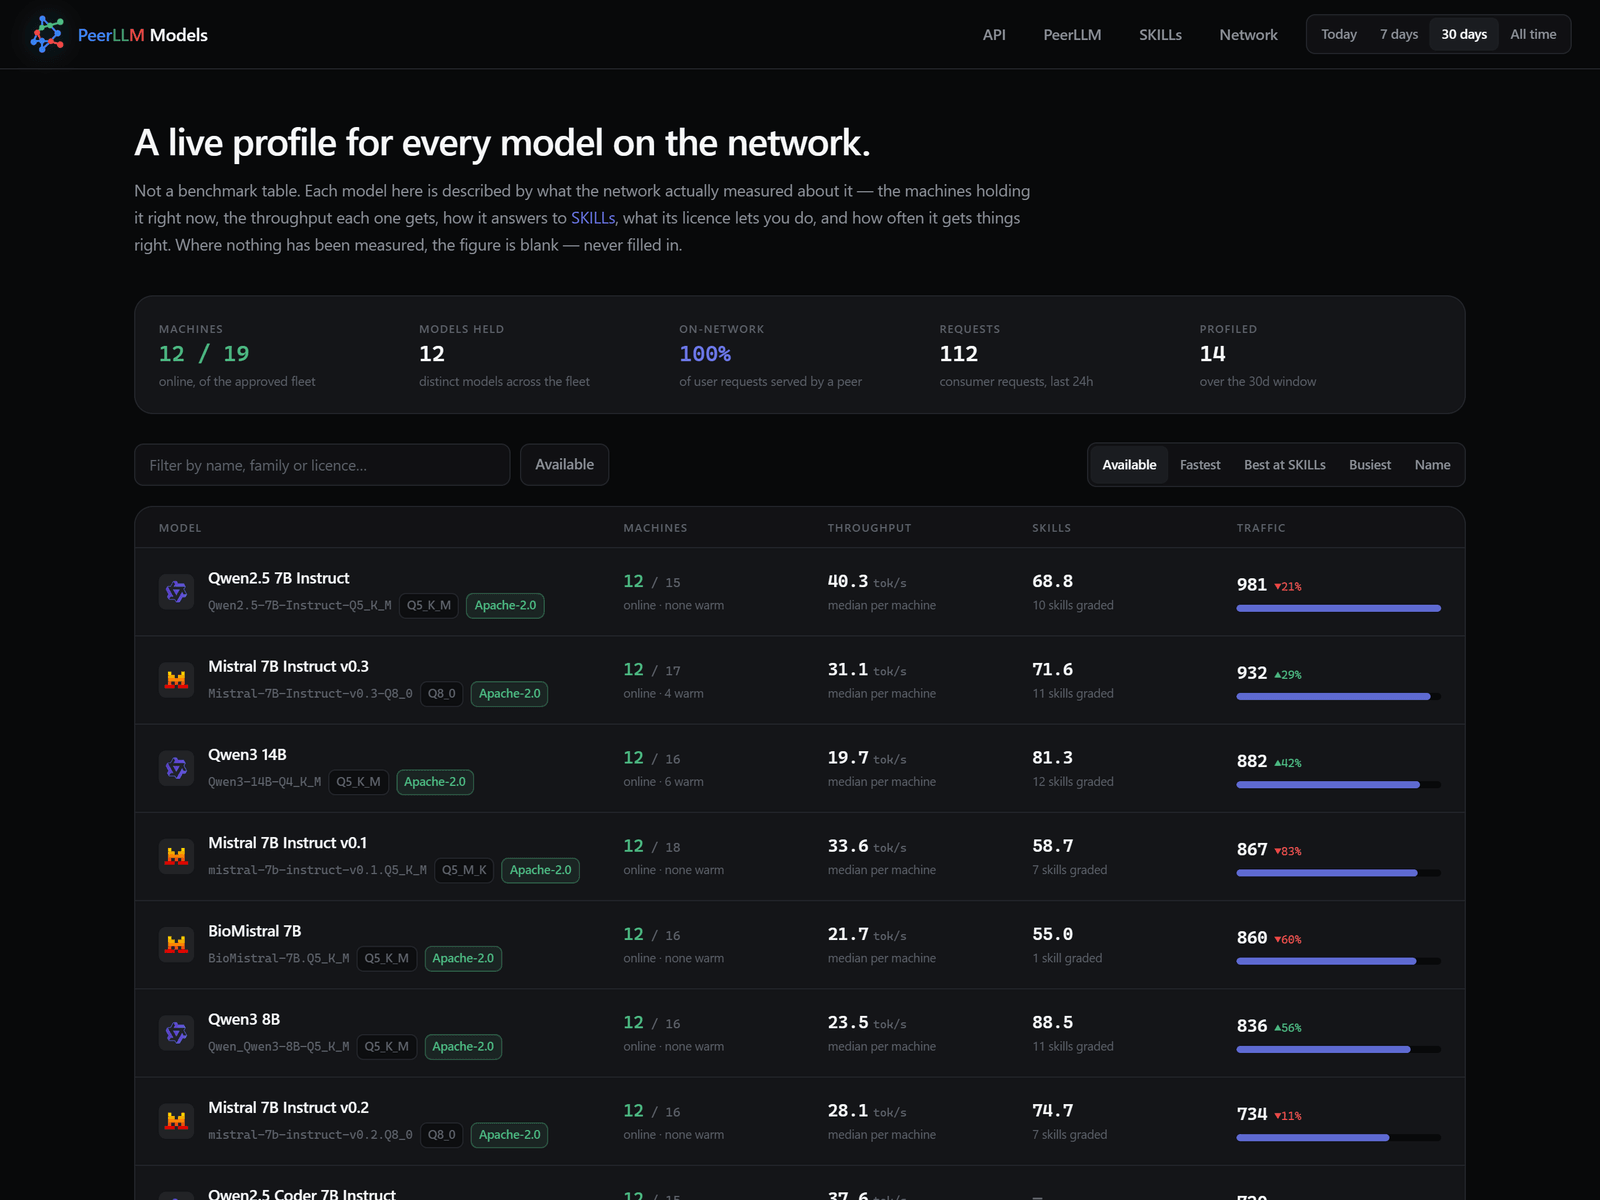This screenshot has height=1200, width=1600.
Task: Click the Mistral 7B Instruct v0.2 icon
Action: point(176,1121)
